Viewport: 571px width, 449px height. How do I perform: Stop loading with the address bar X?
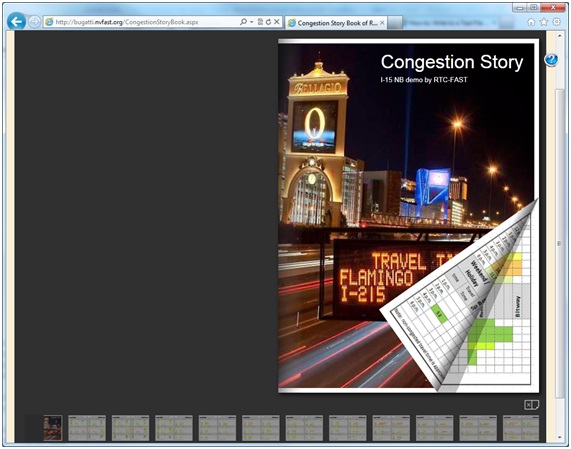click(x=277, y=22)
